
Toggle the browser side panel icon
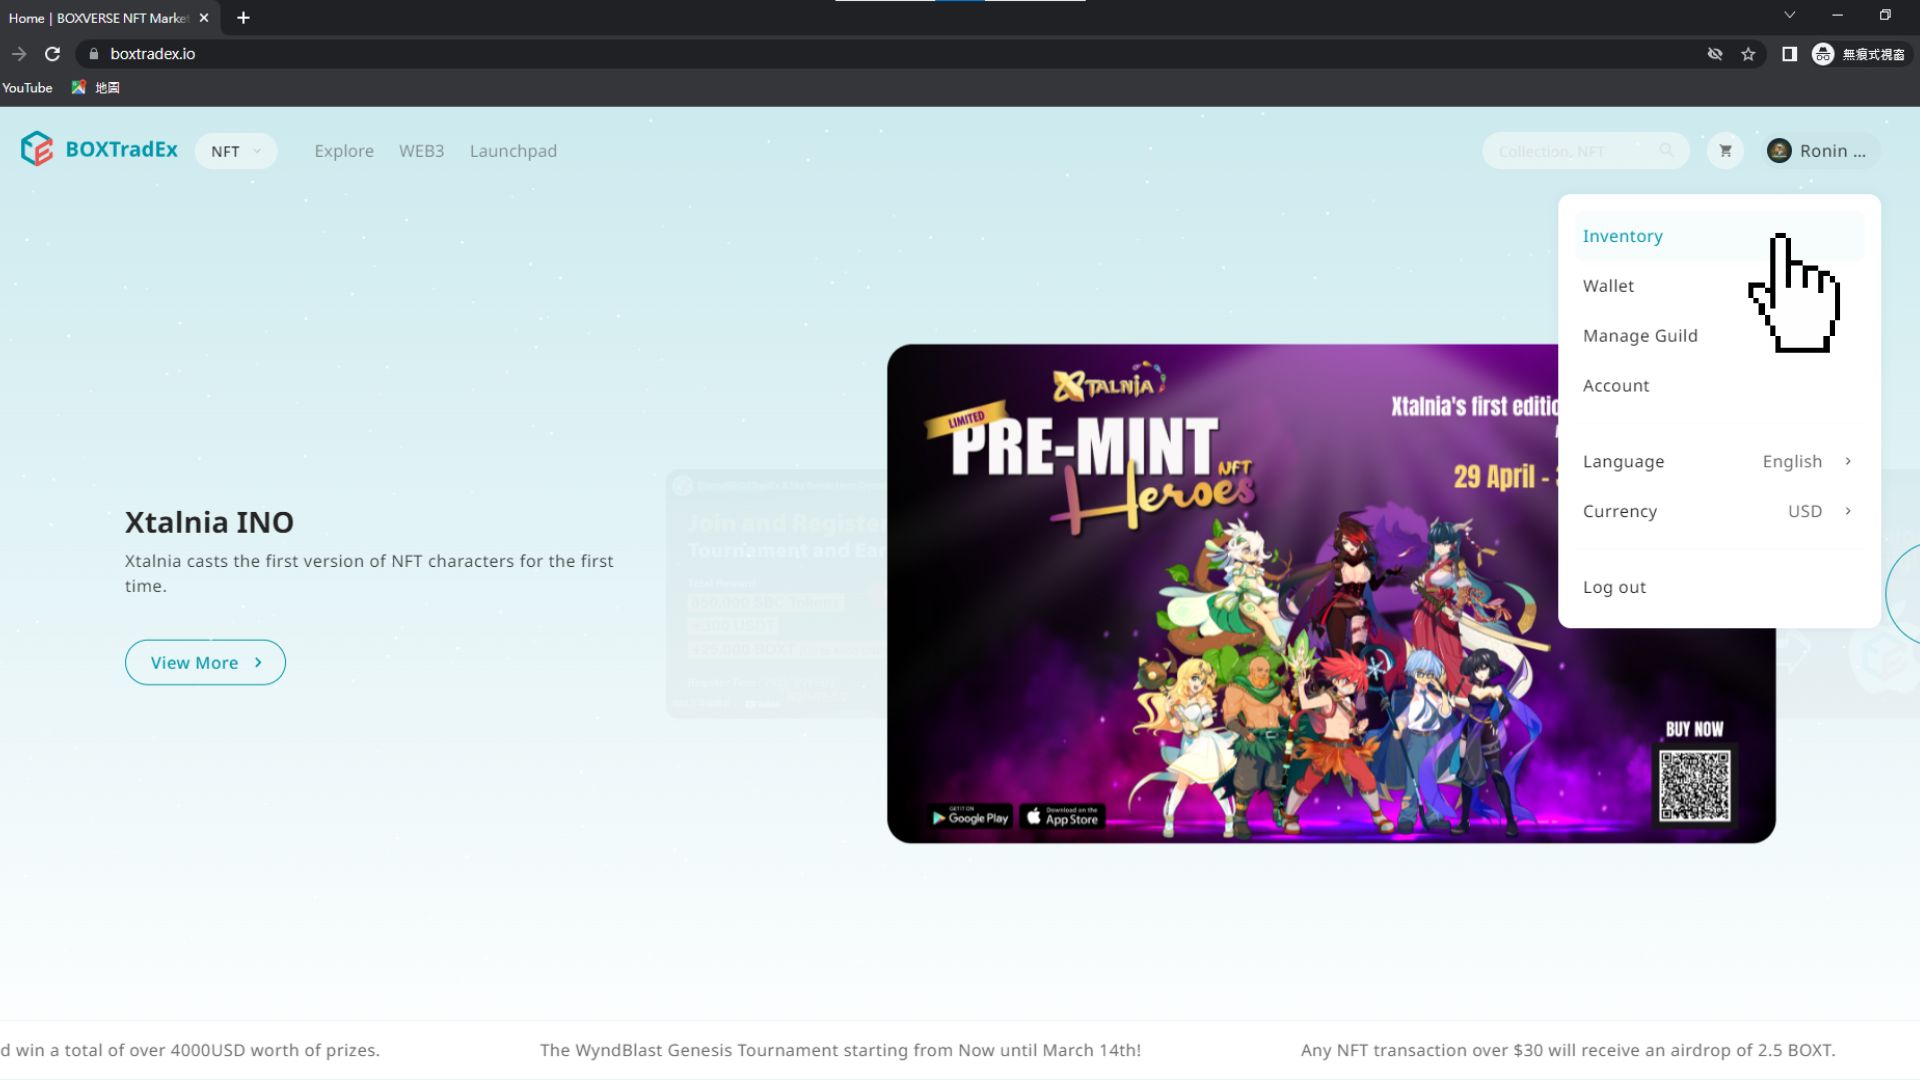(x=1789, y=54)
